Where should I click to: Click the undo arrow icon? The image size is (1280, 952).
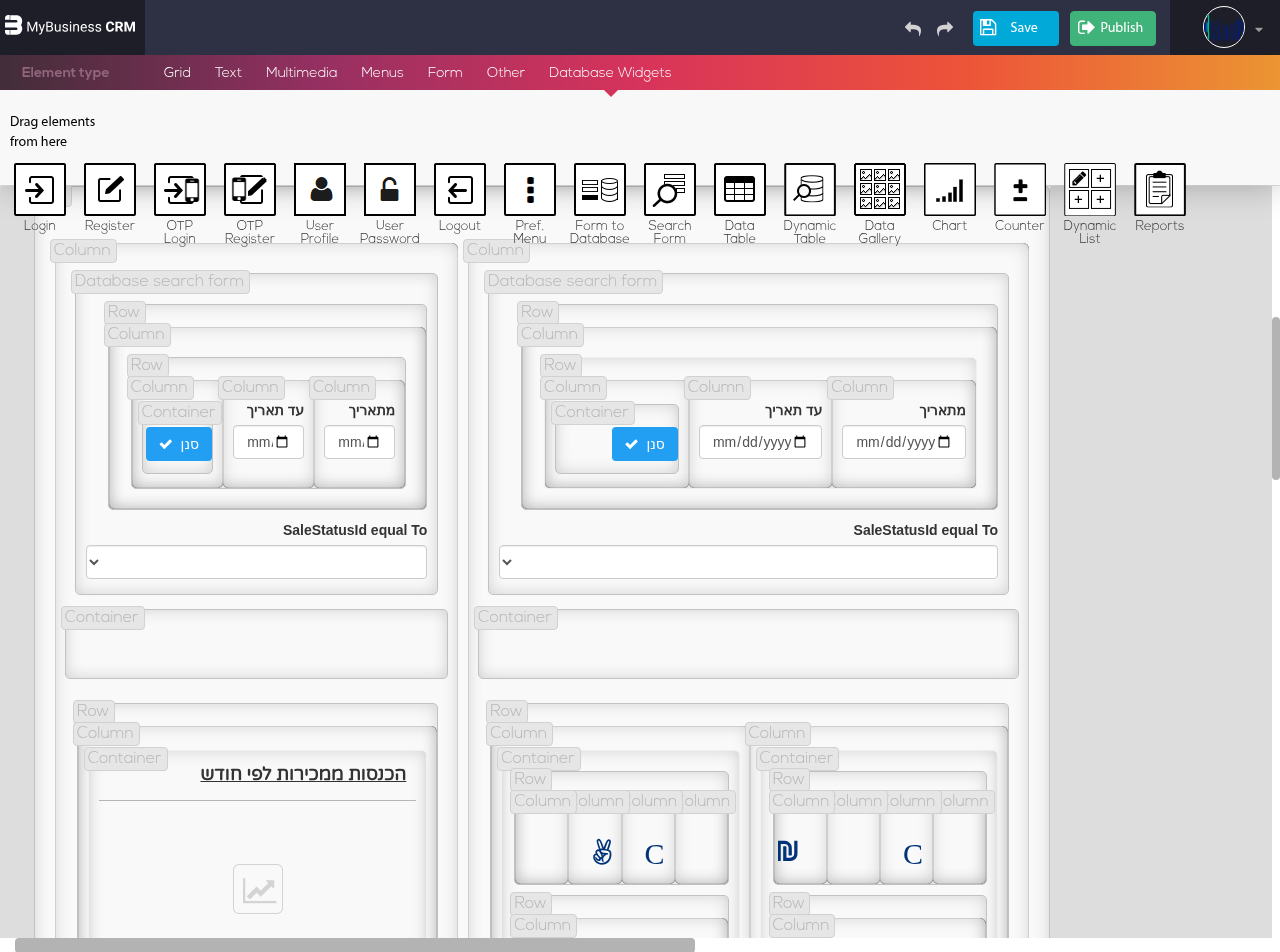[912, 29]
